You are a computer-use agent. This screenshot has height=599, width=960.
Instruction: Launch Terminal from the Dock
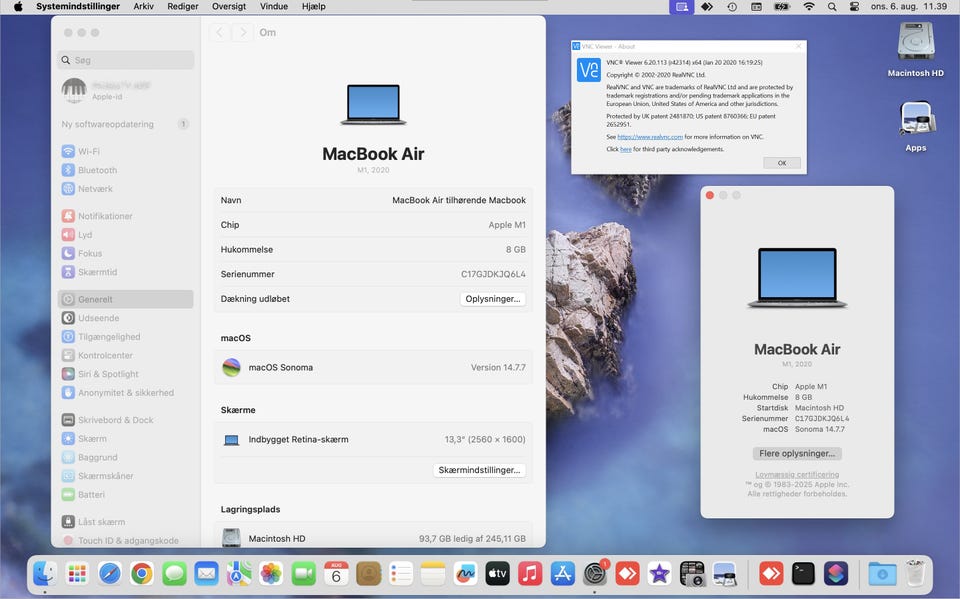(803, 573)
